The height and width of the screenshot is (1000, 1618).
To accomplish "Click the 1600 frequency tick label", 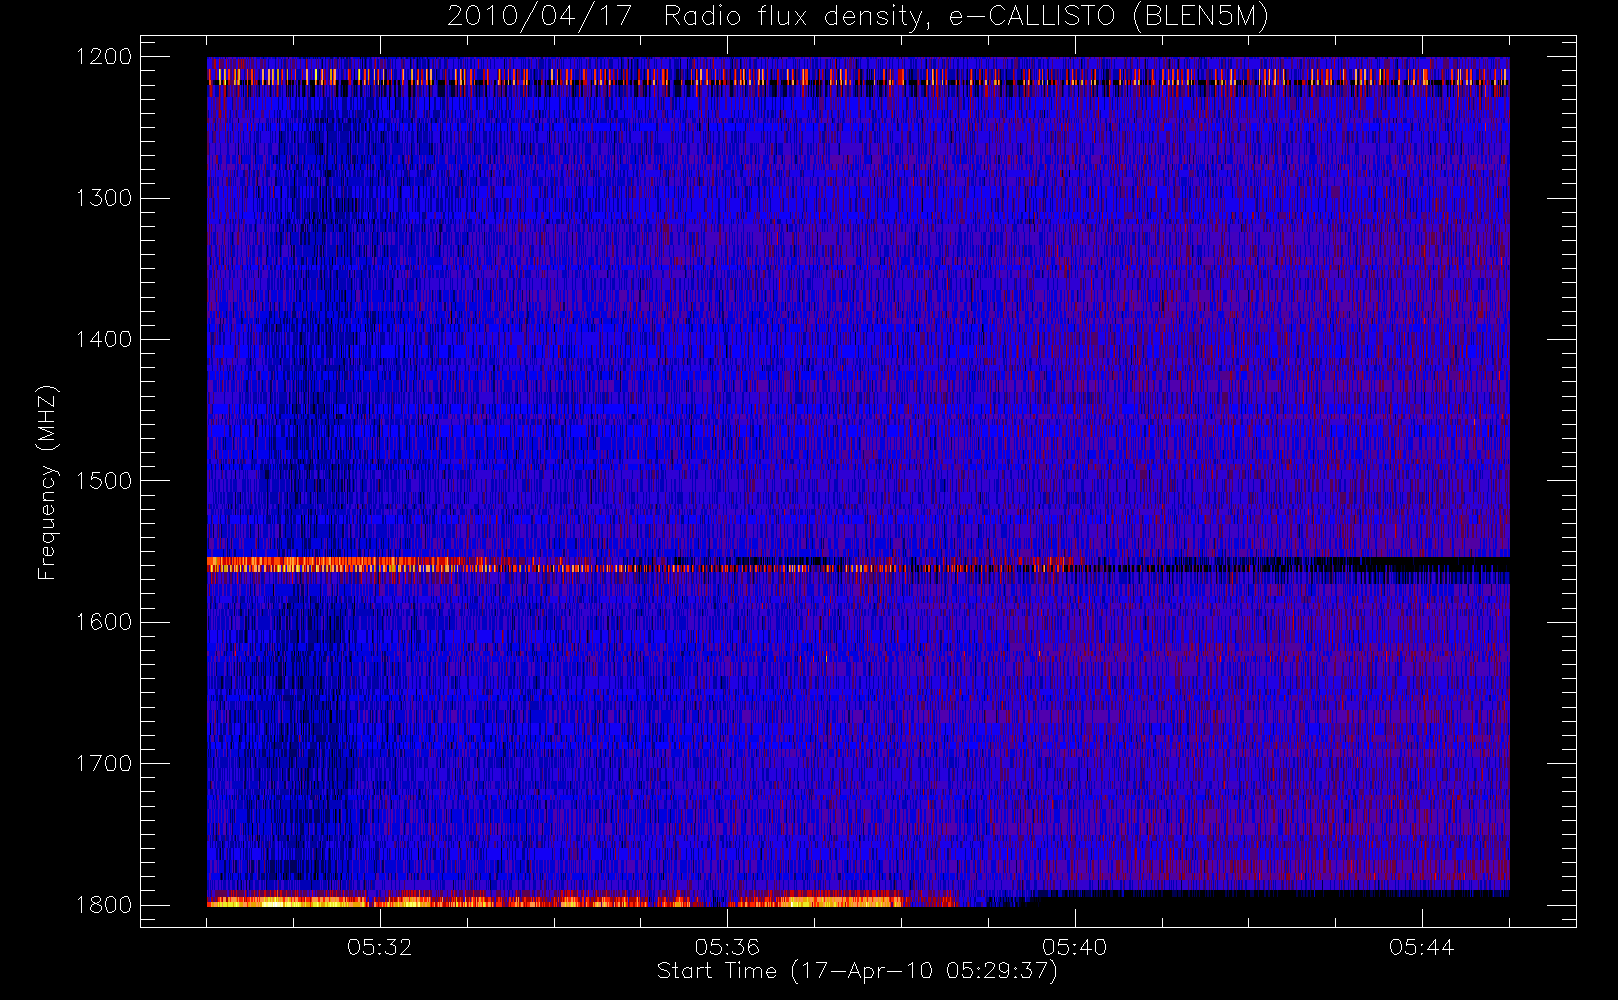I will point(104,622).
